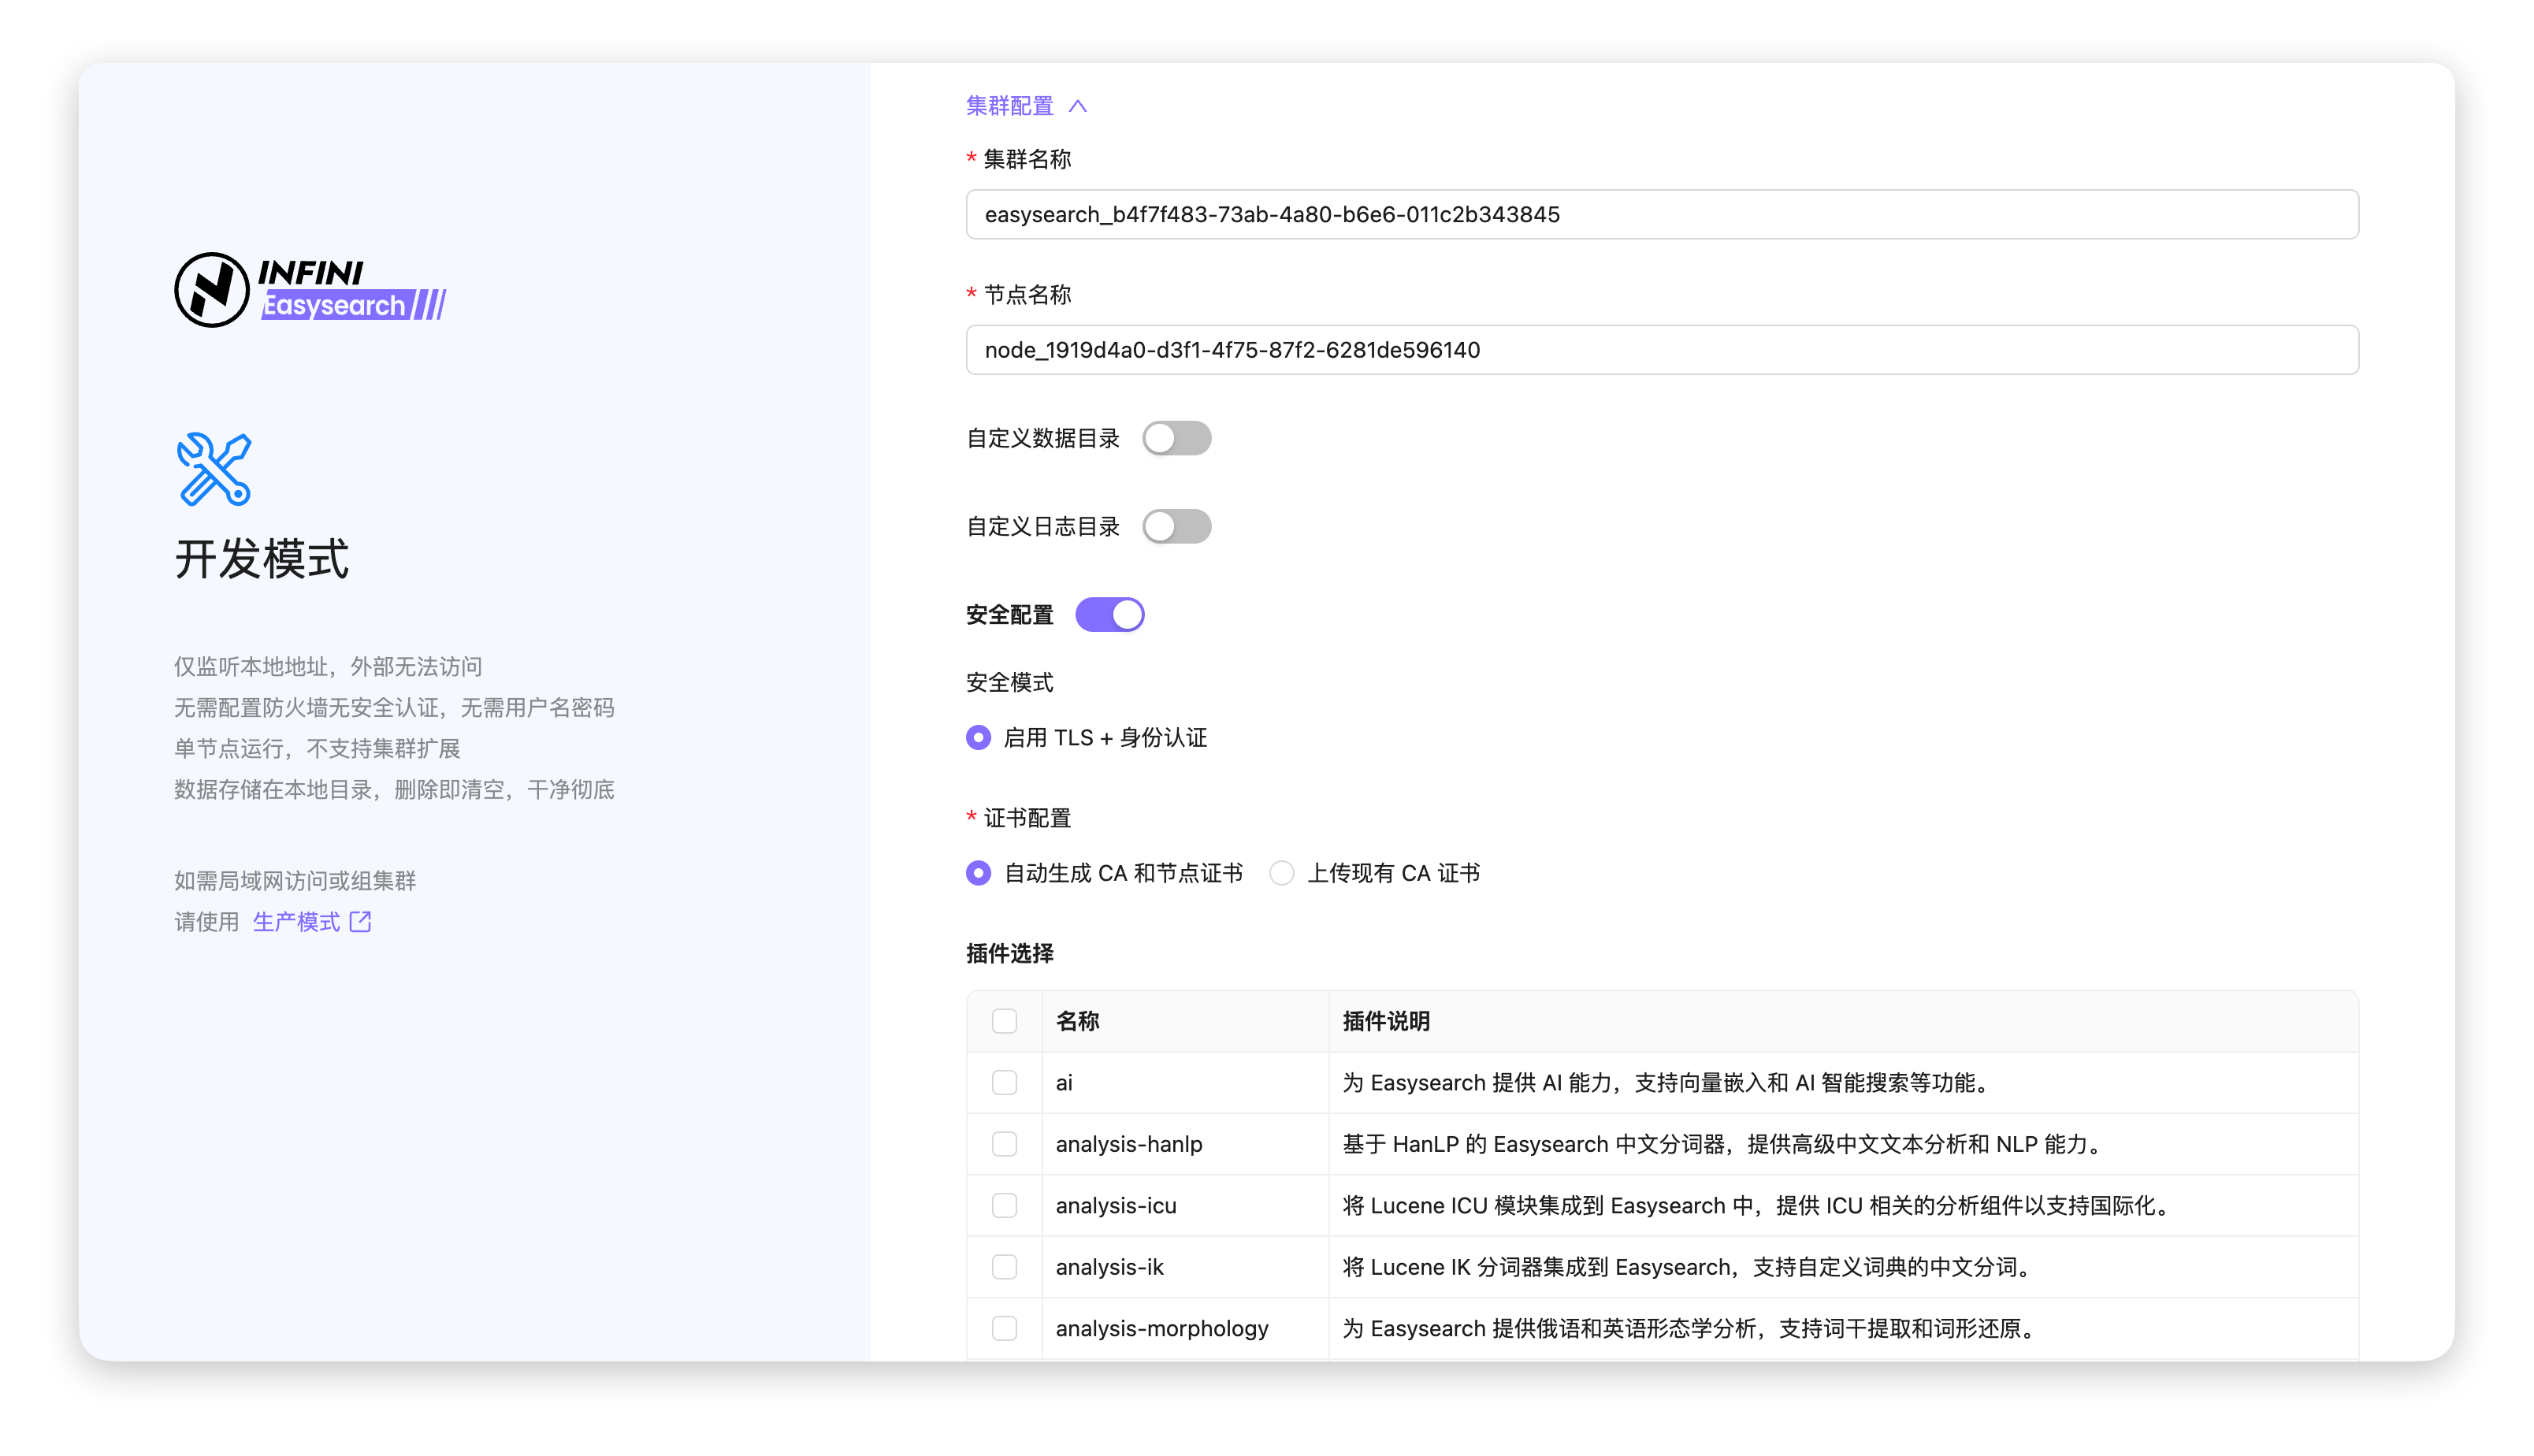Viewport: 2534px width, 1456px height.
Task: Tick the analysis-icu plugin checkbox
Action: tap(1004, 1206)
